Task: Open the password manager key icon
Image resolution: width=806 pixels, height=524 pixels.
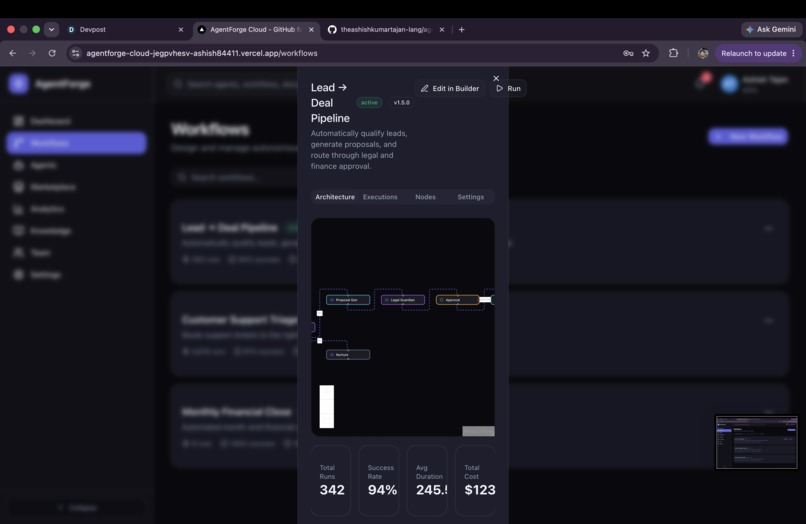Action: pyautogui.click(x=628, y=53)
